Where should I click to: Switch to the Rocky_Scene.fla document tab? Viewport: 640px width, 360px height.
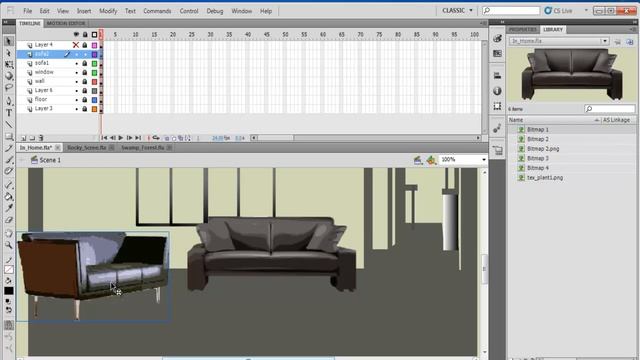point(87,147)
